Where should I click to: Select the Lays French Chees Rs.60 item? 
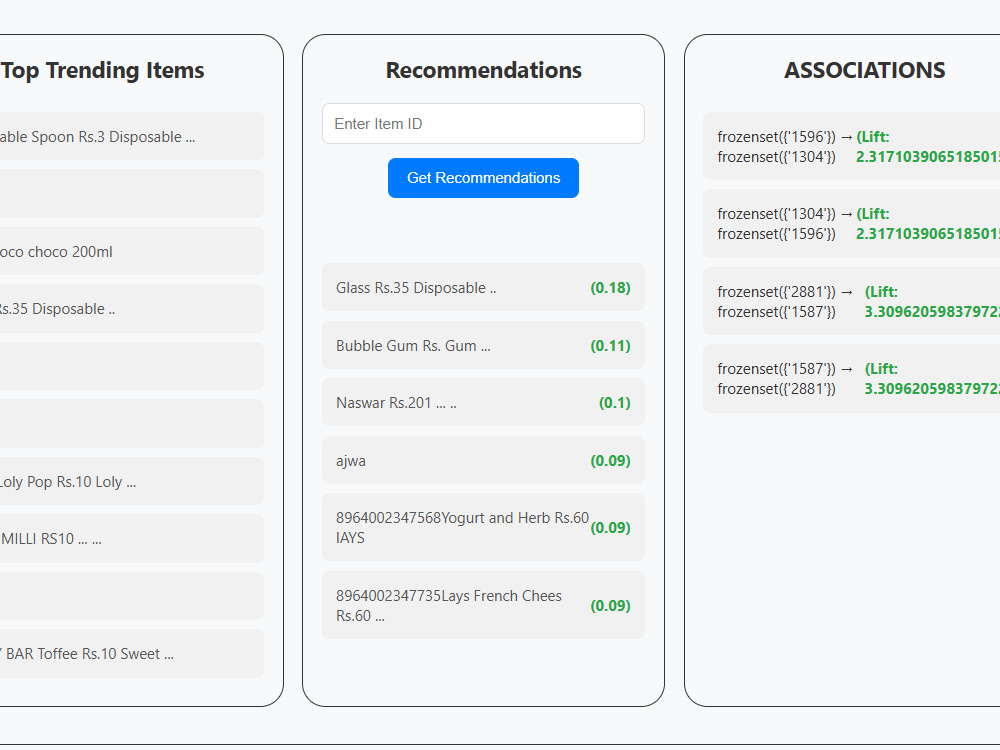pos(483,605)
